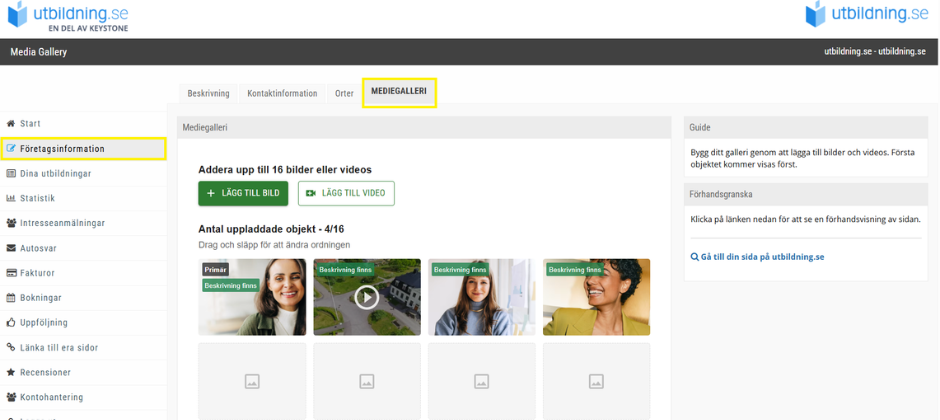Click the edit icon beside Företagsinformation

click(x=10, y=149)
